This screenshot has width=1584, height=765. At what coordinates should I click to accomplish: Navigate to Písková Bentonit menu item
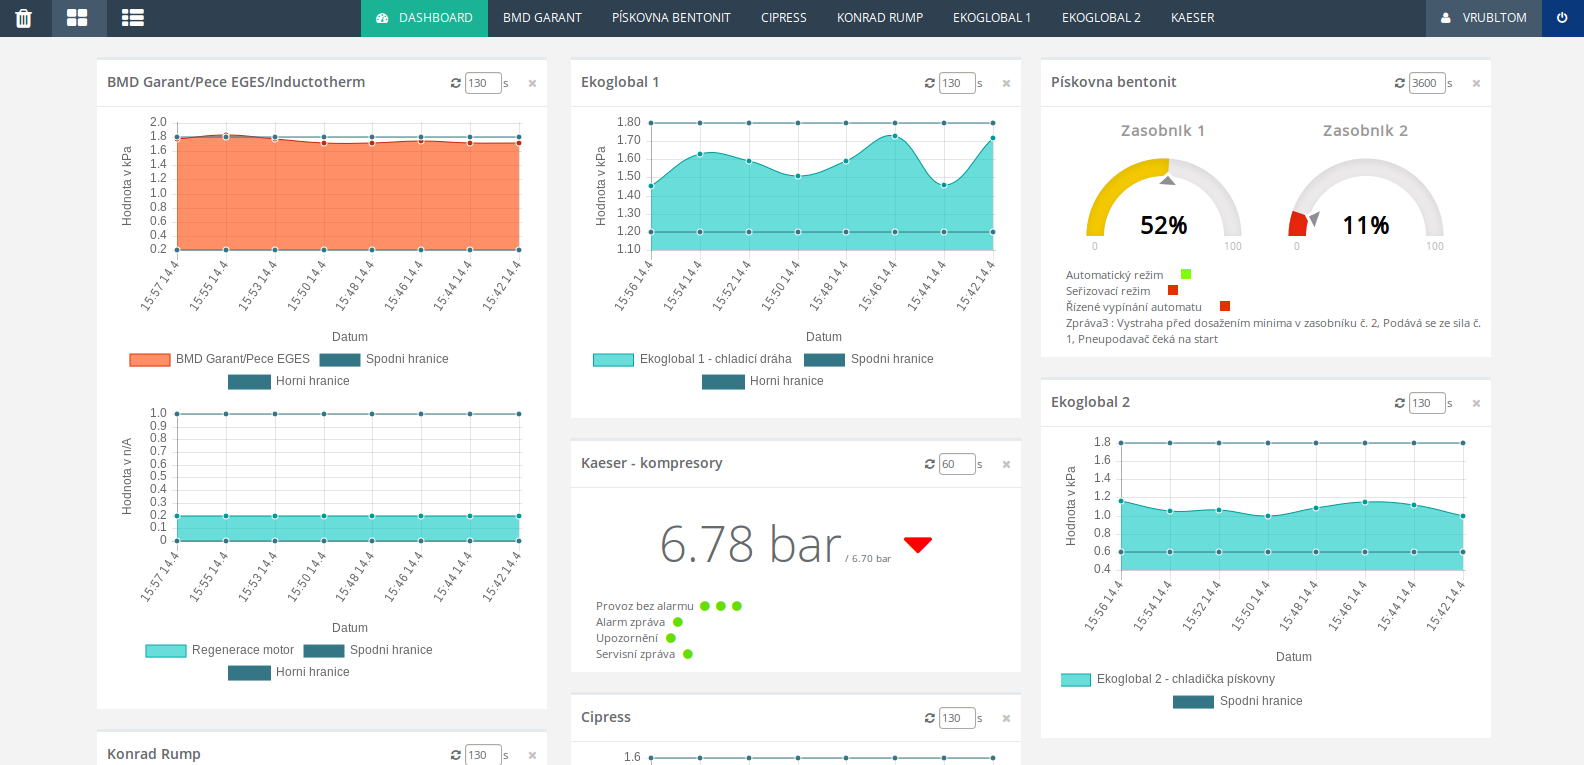[671, 18]
